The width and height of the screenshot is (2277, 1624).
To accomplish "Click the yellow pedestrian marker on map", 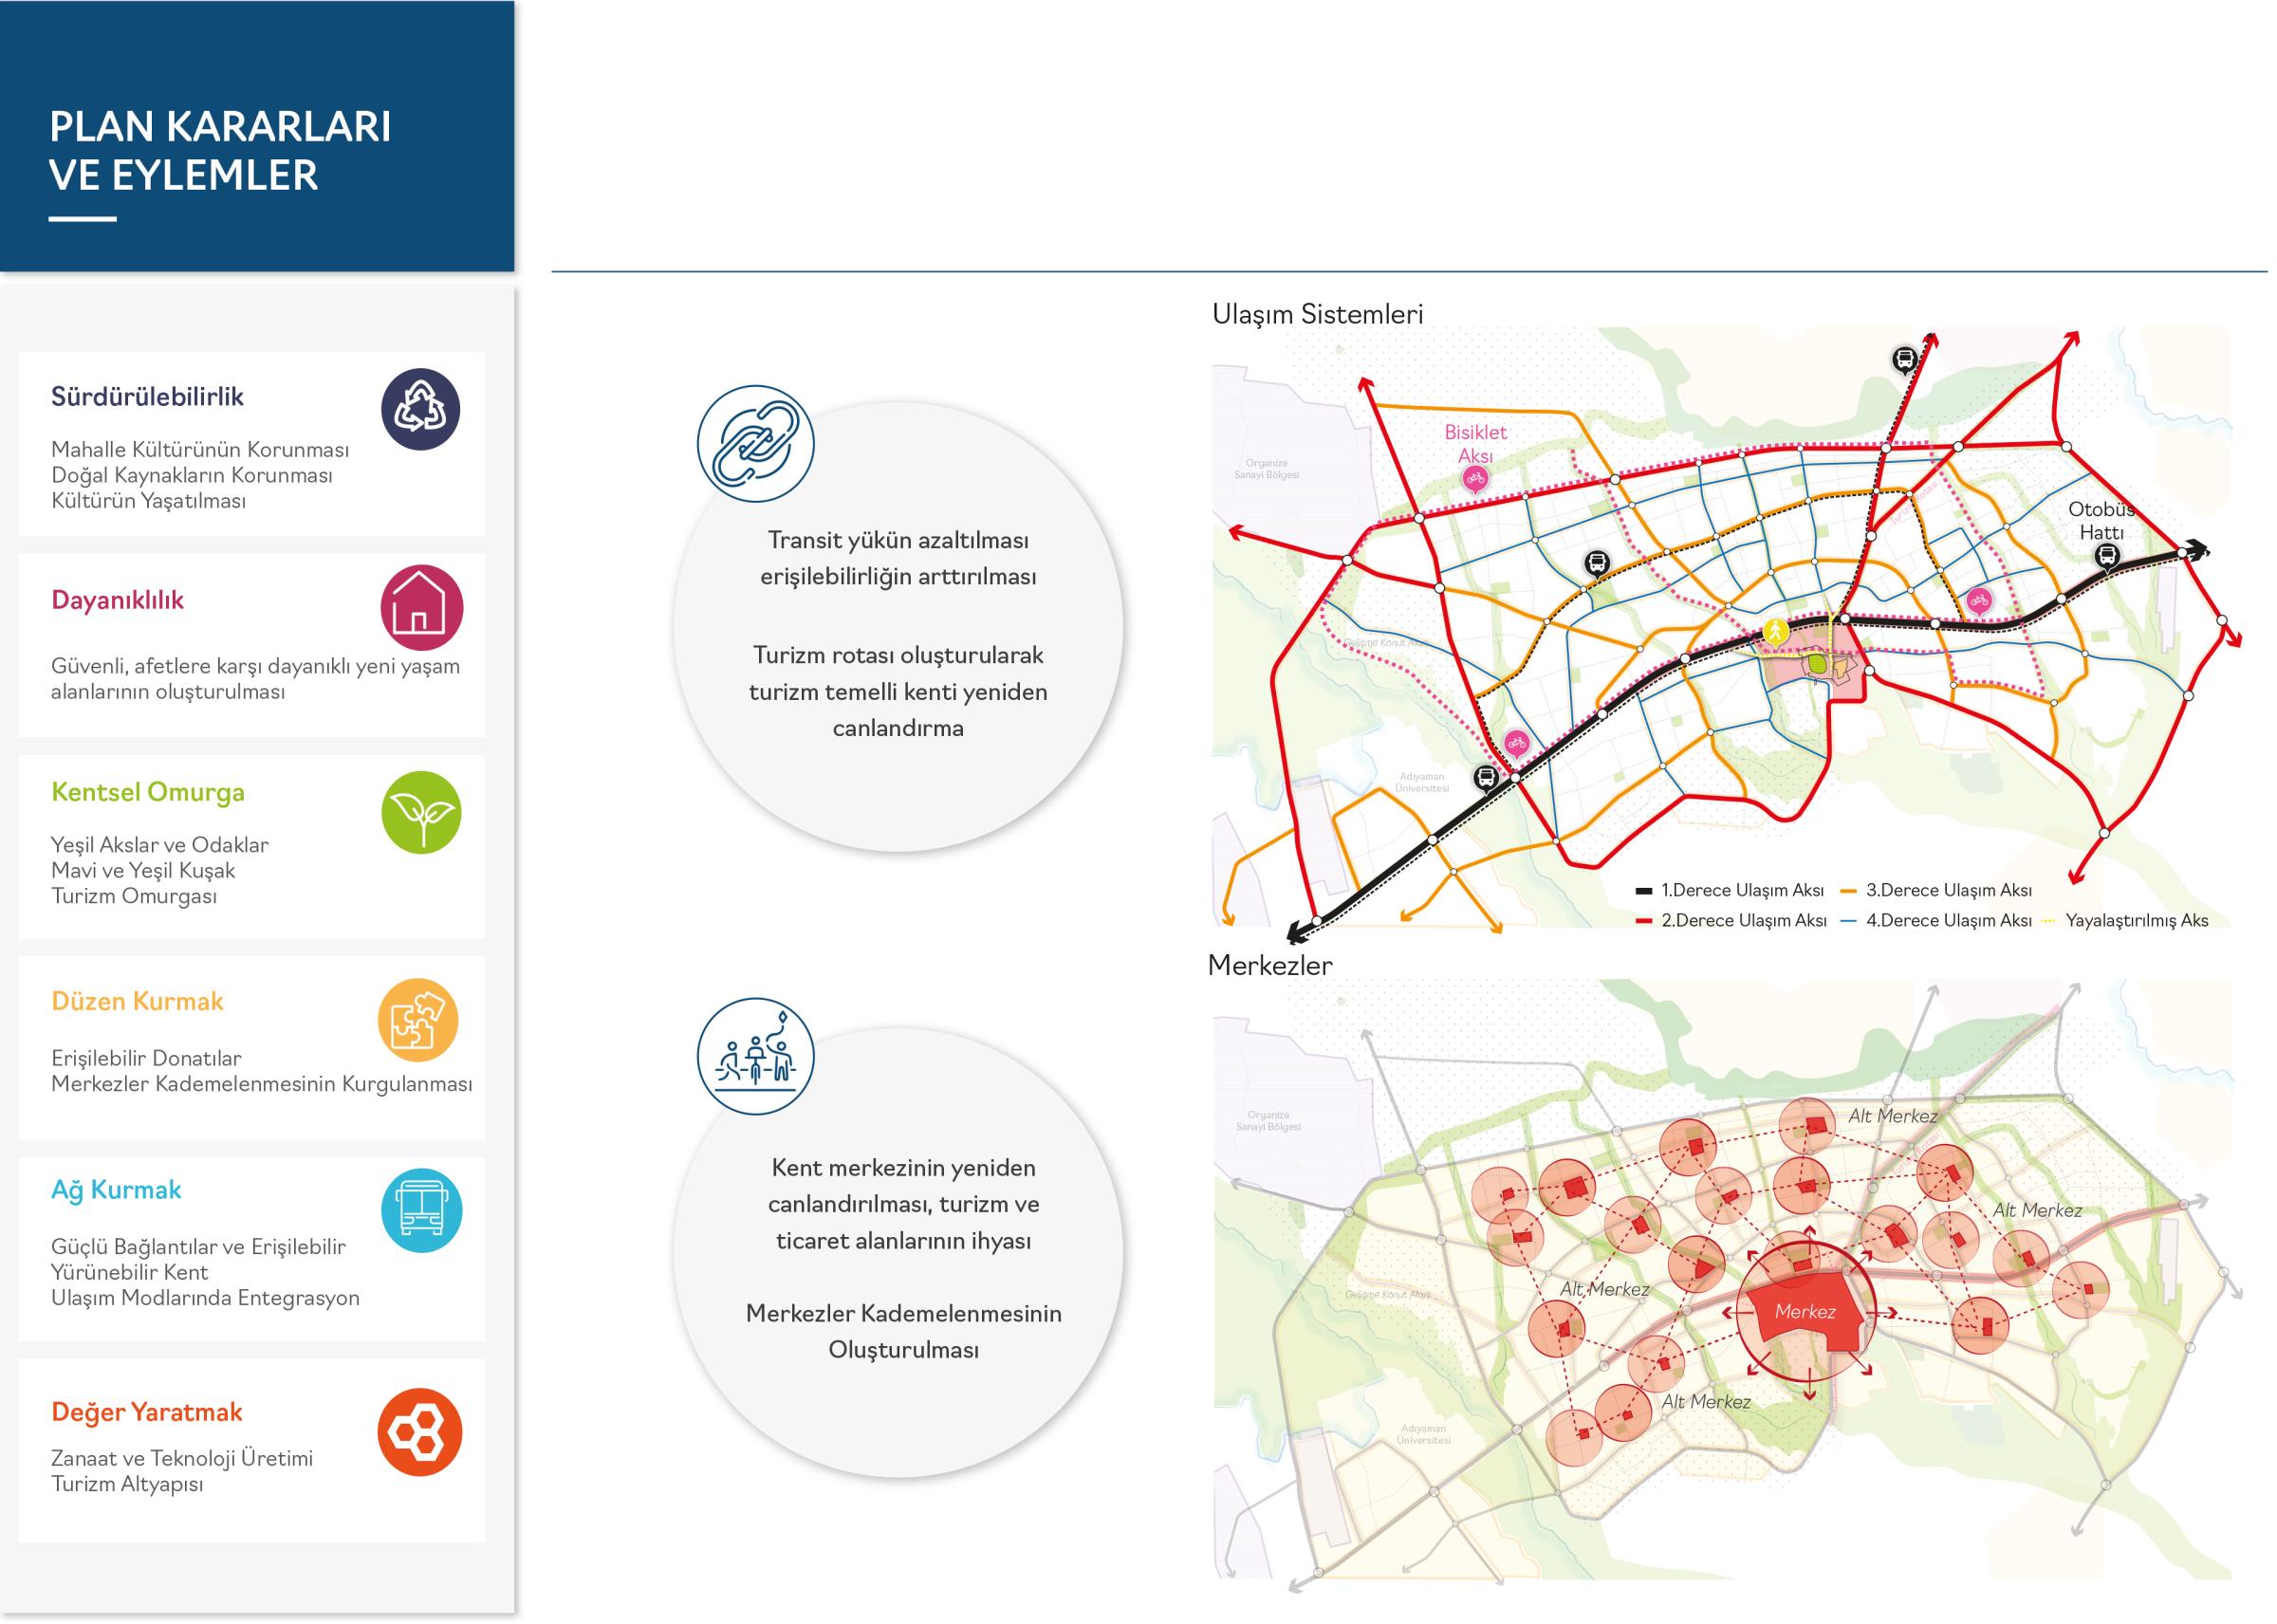I will [1776, 632].
